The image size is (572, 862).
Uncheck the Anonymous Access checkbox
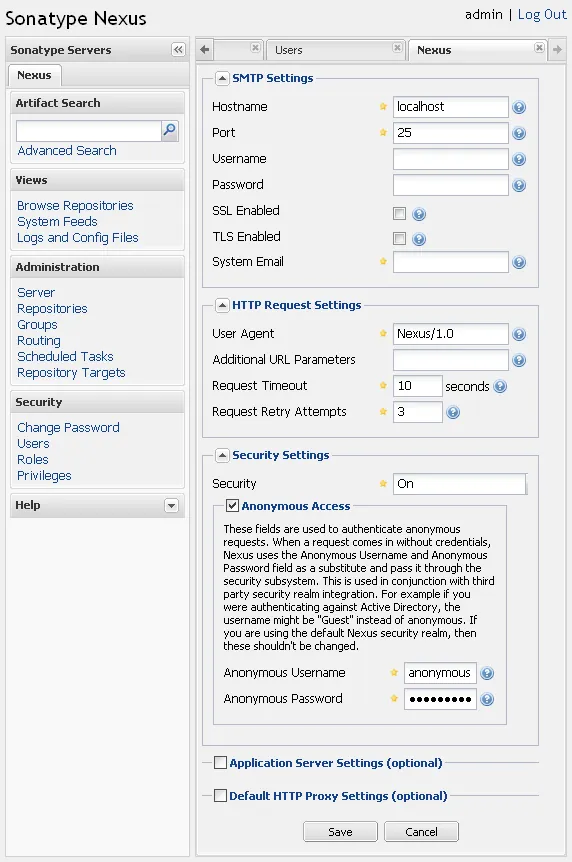(232, 505)
